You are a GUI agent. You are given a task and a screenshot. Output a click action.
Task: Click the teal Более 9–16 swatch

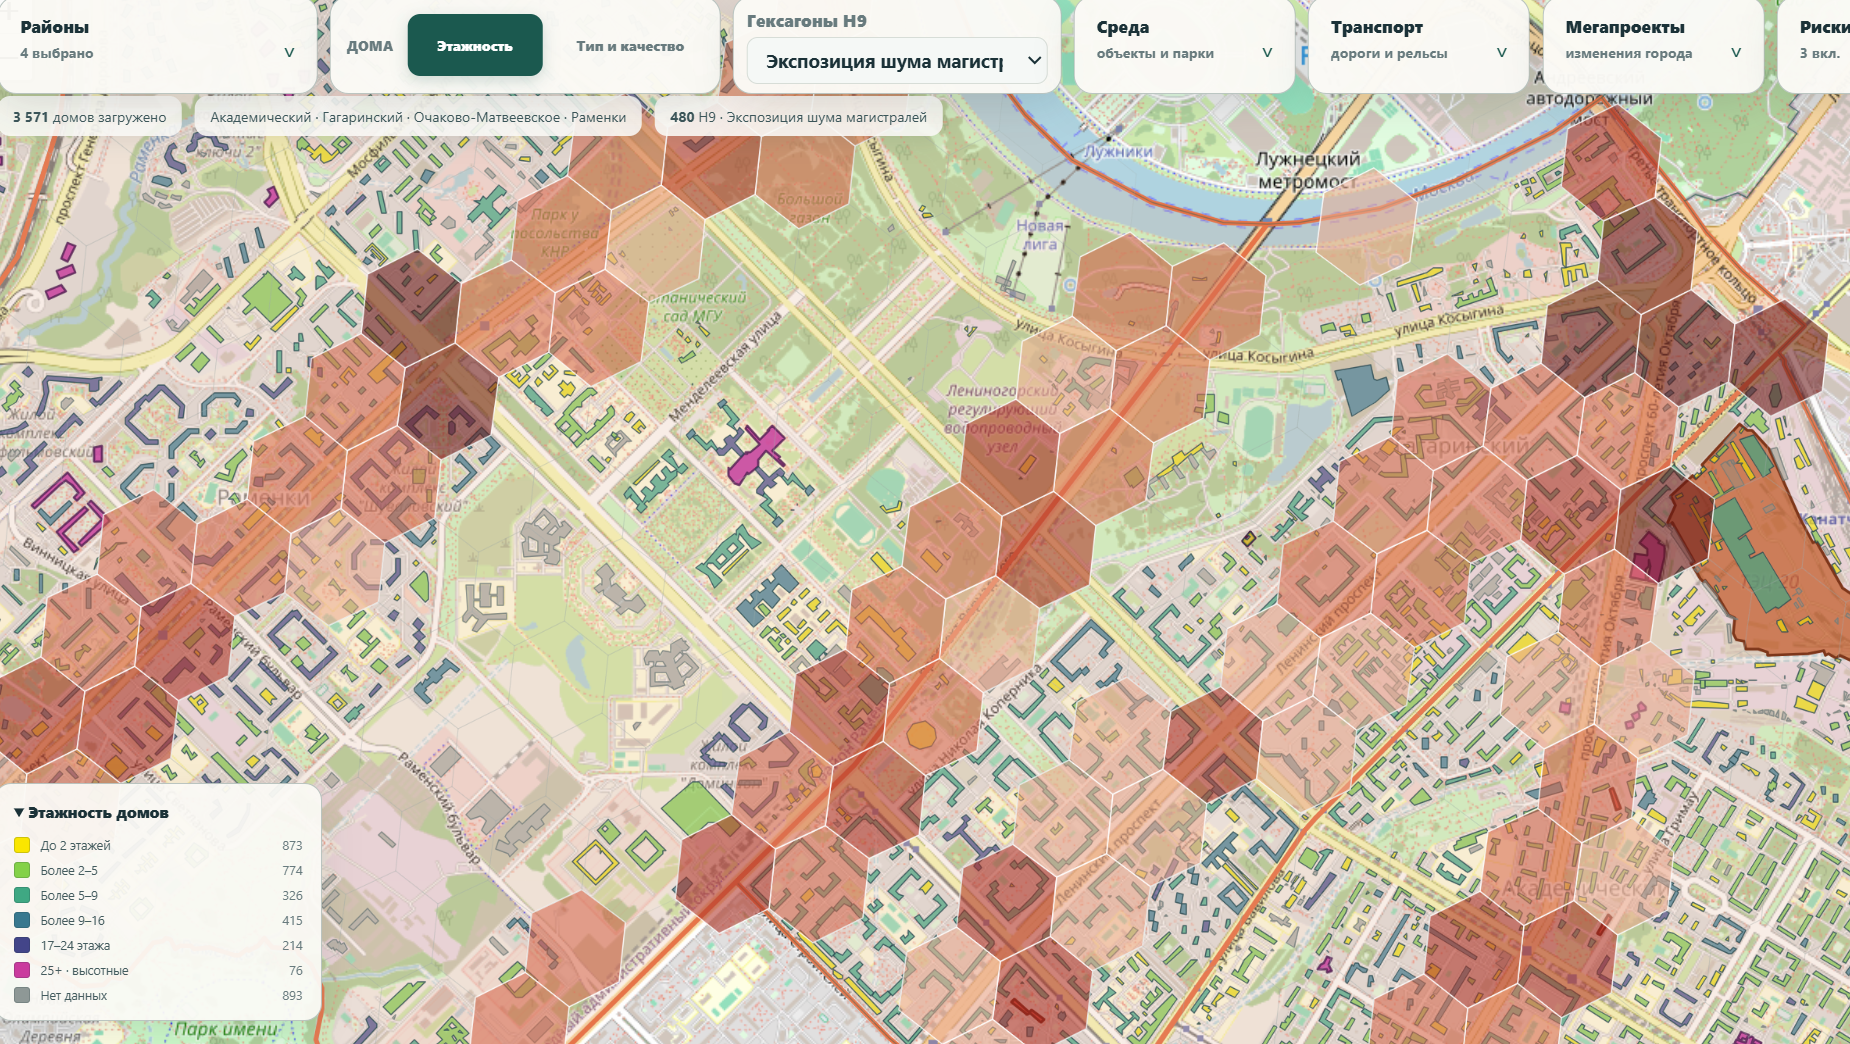coord(22,920)
